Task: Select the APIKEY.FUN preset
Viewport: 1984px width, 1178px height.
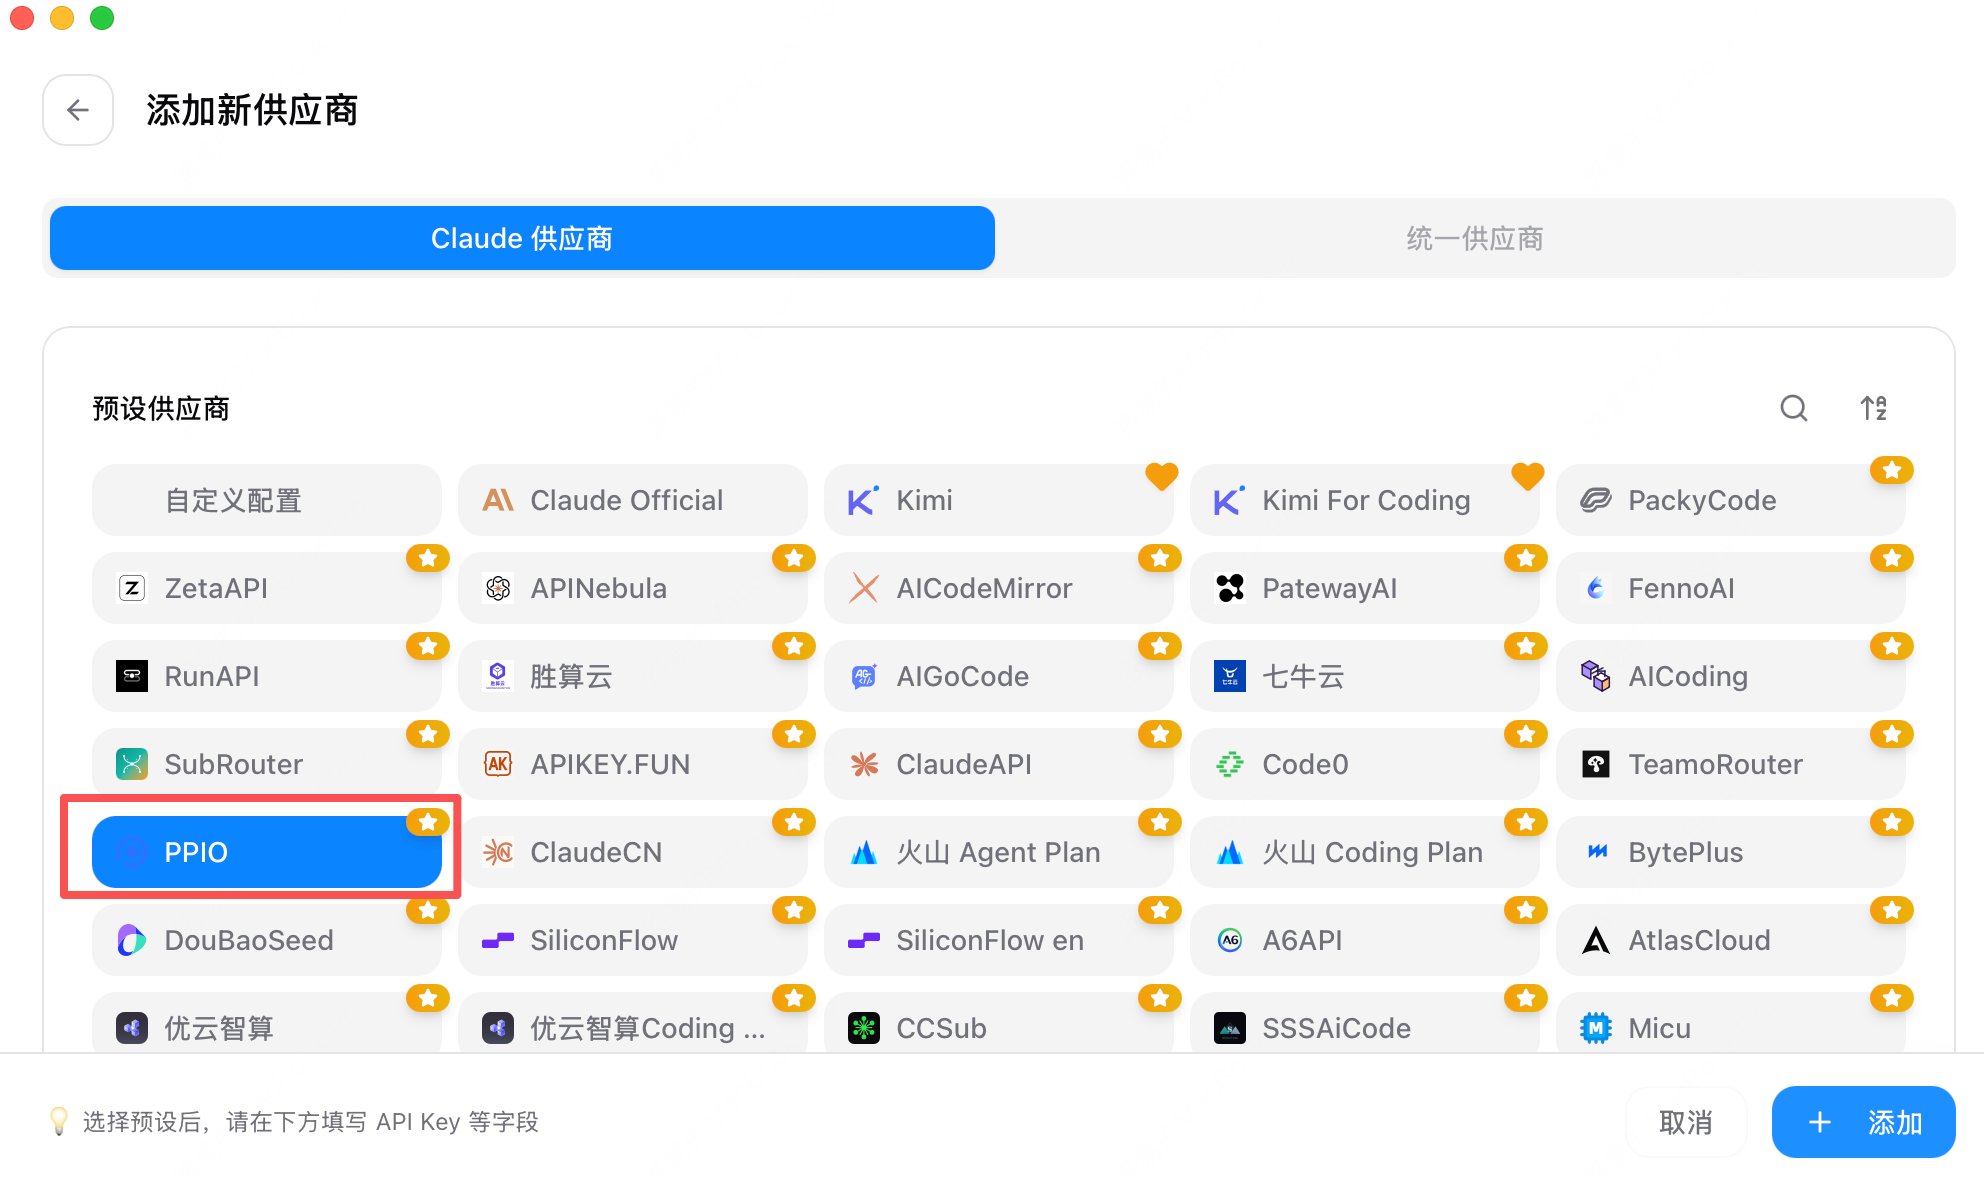Action: (633, 764)
